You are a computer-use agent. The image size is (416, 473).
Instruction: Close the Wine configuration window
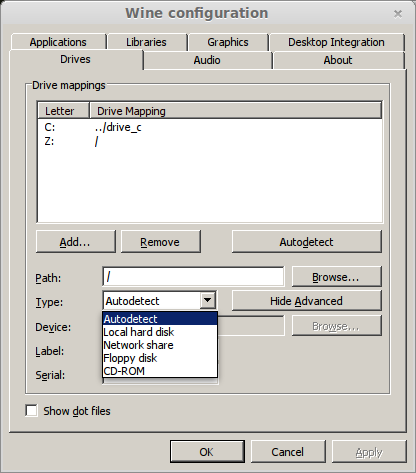(x=398, y=14)
